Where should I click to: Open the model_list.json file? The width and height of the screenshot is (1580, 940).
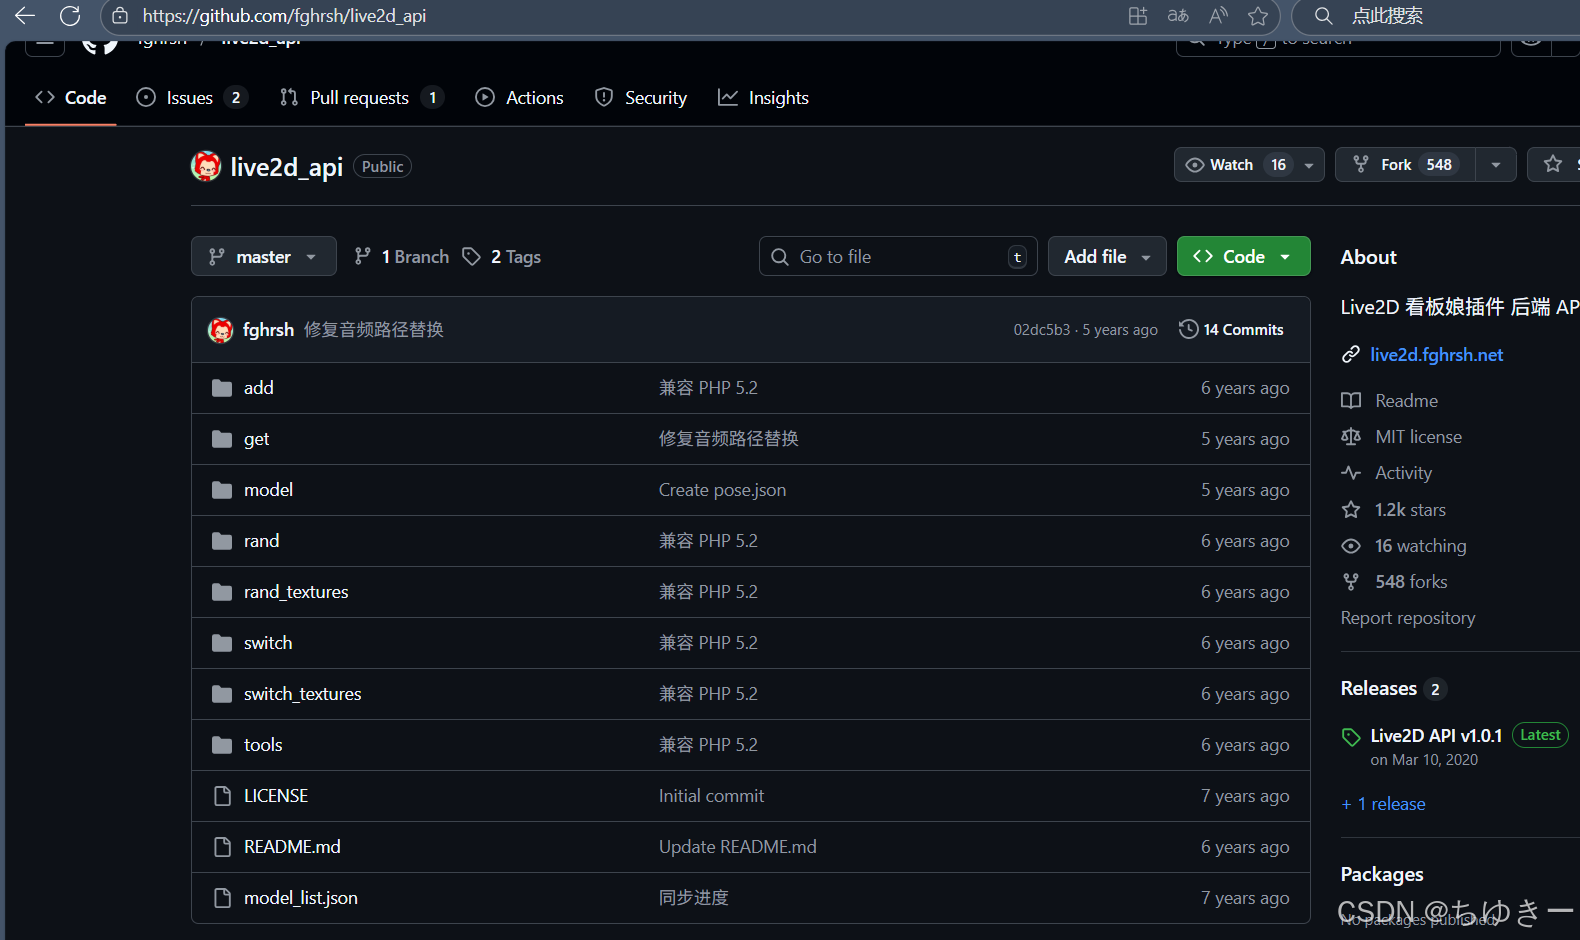(x=300, y=898)
